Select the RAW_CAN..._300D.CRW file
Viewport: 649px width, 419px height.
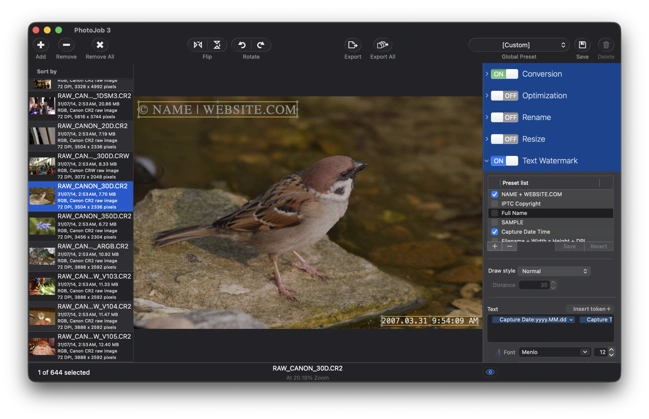tap(81, 166)
